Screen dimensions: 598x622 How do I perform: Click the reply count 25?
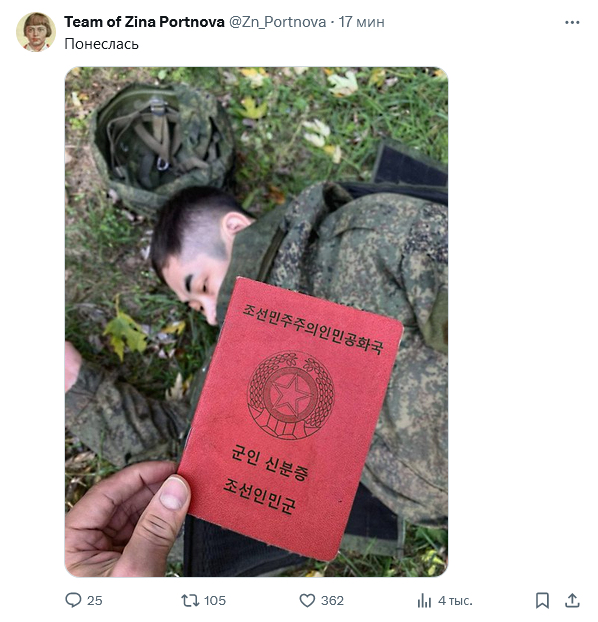94,601
